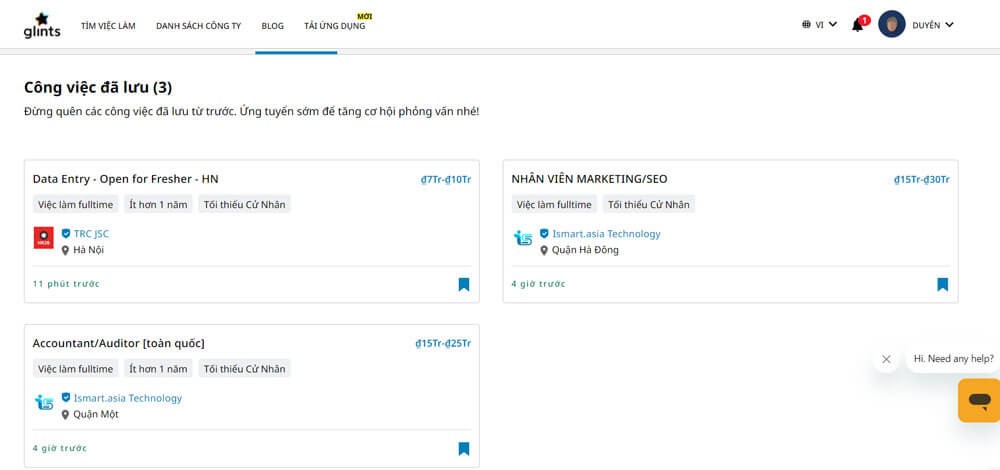Remove bookmark from Accountant/Auditor job

pos(464,448)
